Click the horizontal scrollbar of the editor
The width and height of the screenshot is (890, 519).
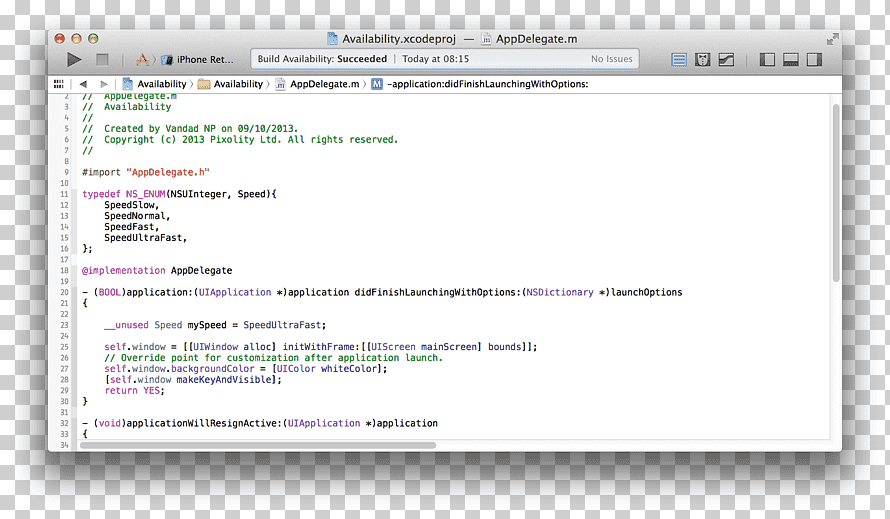point(258,445)
